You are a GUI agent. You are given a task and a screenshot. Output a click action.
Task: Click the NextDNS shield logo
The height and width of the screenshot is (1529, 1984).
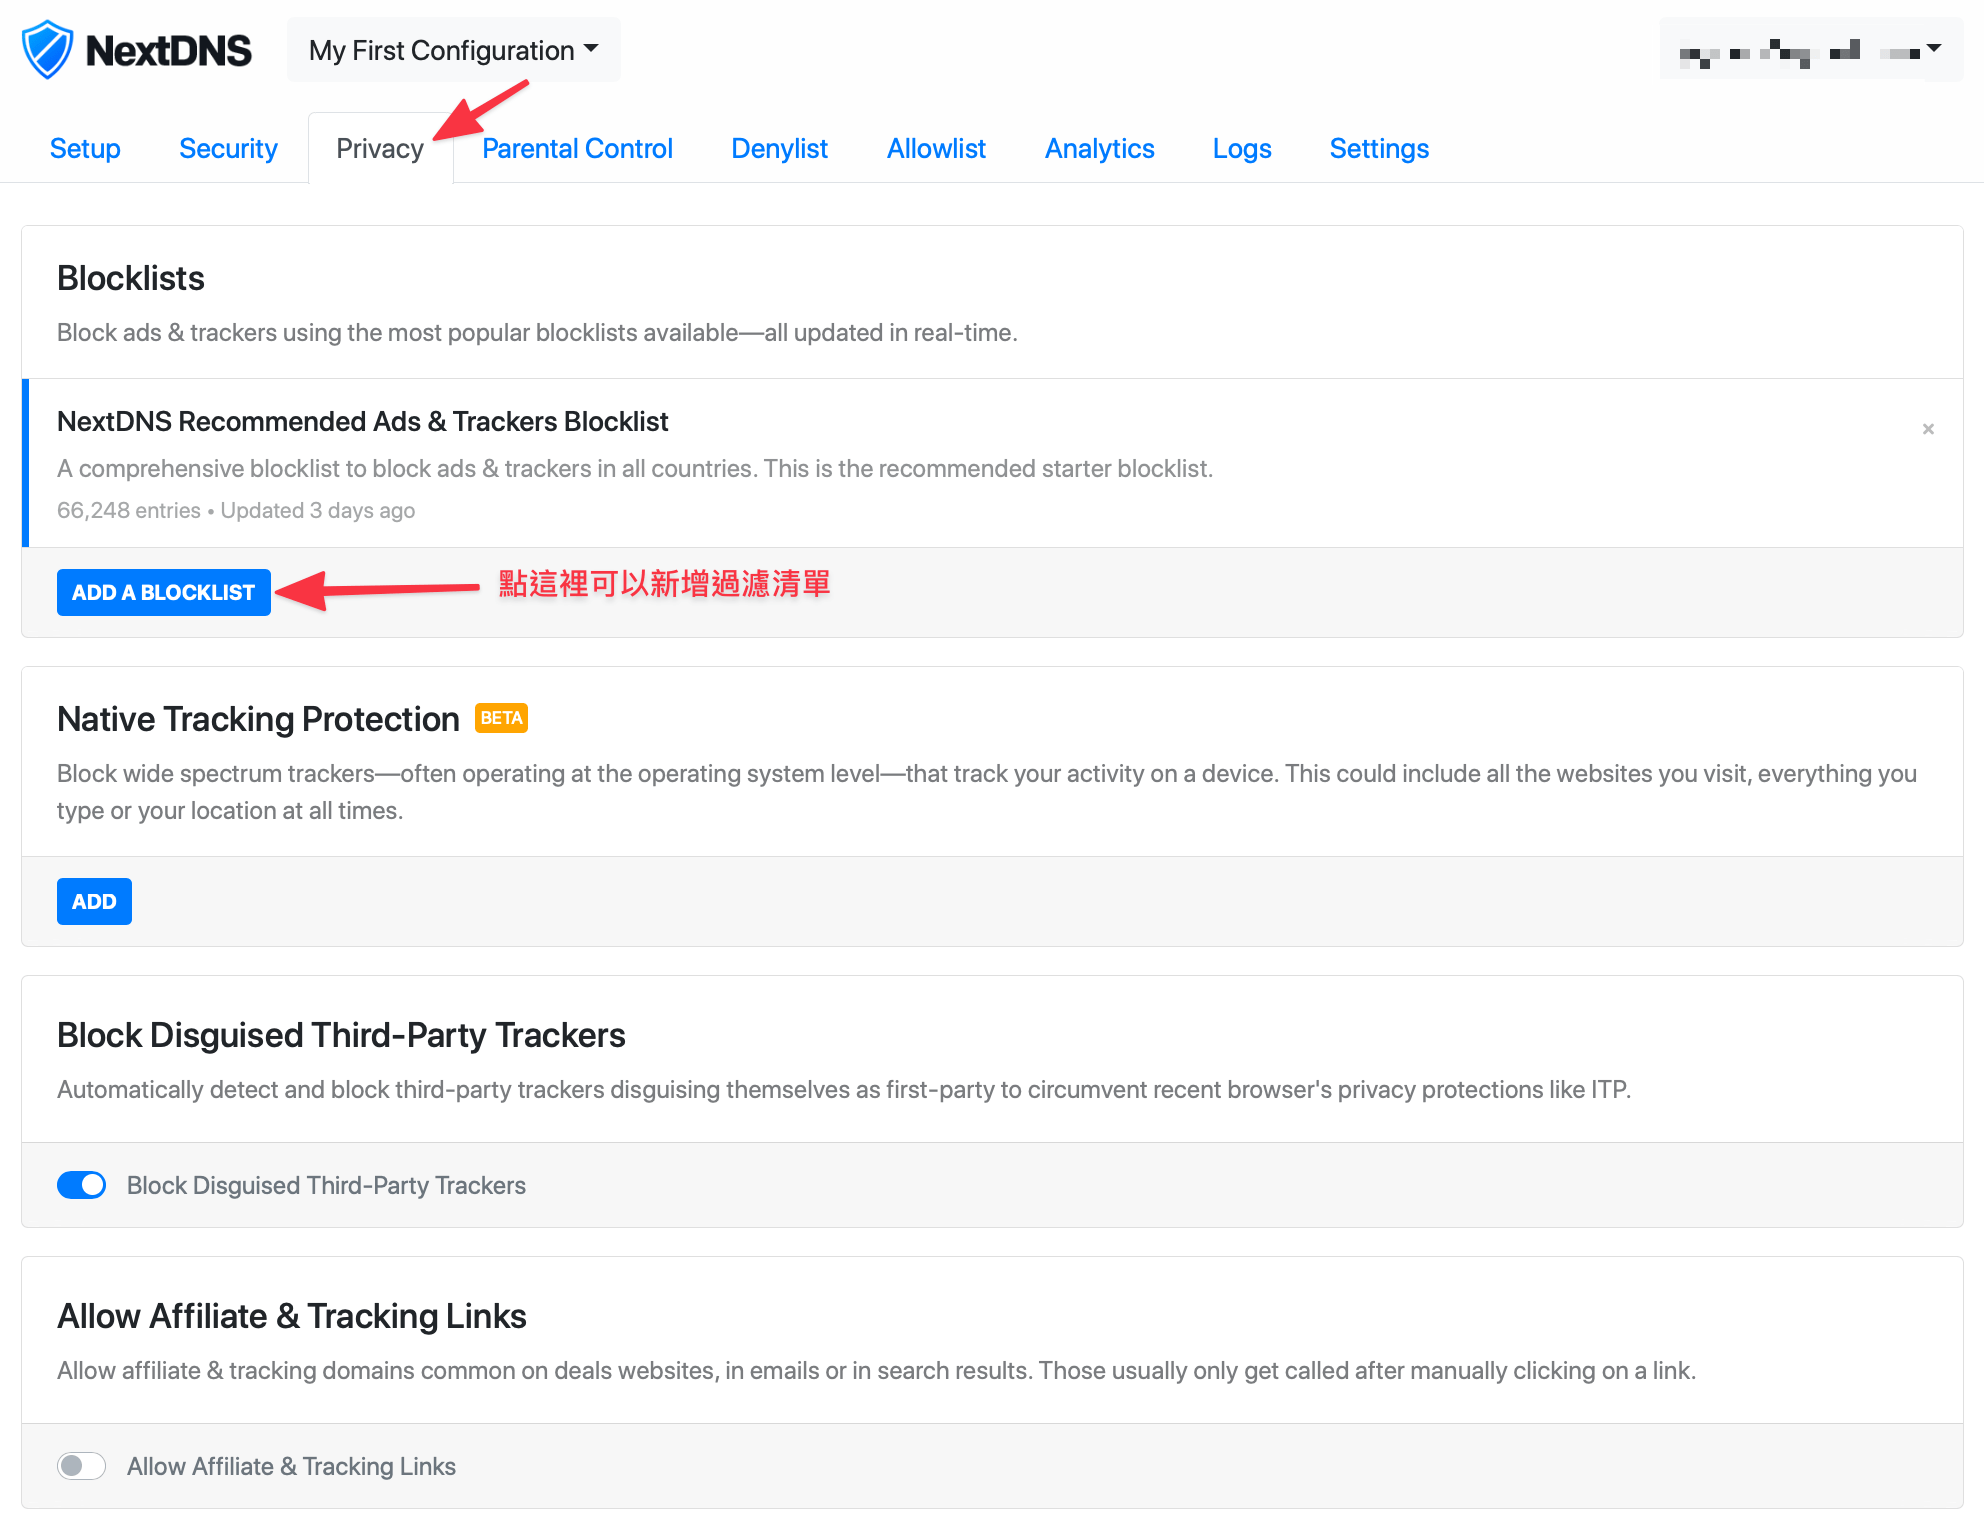47,50
